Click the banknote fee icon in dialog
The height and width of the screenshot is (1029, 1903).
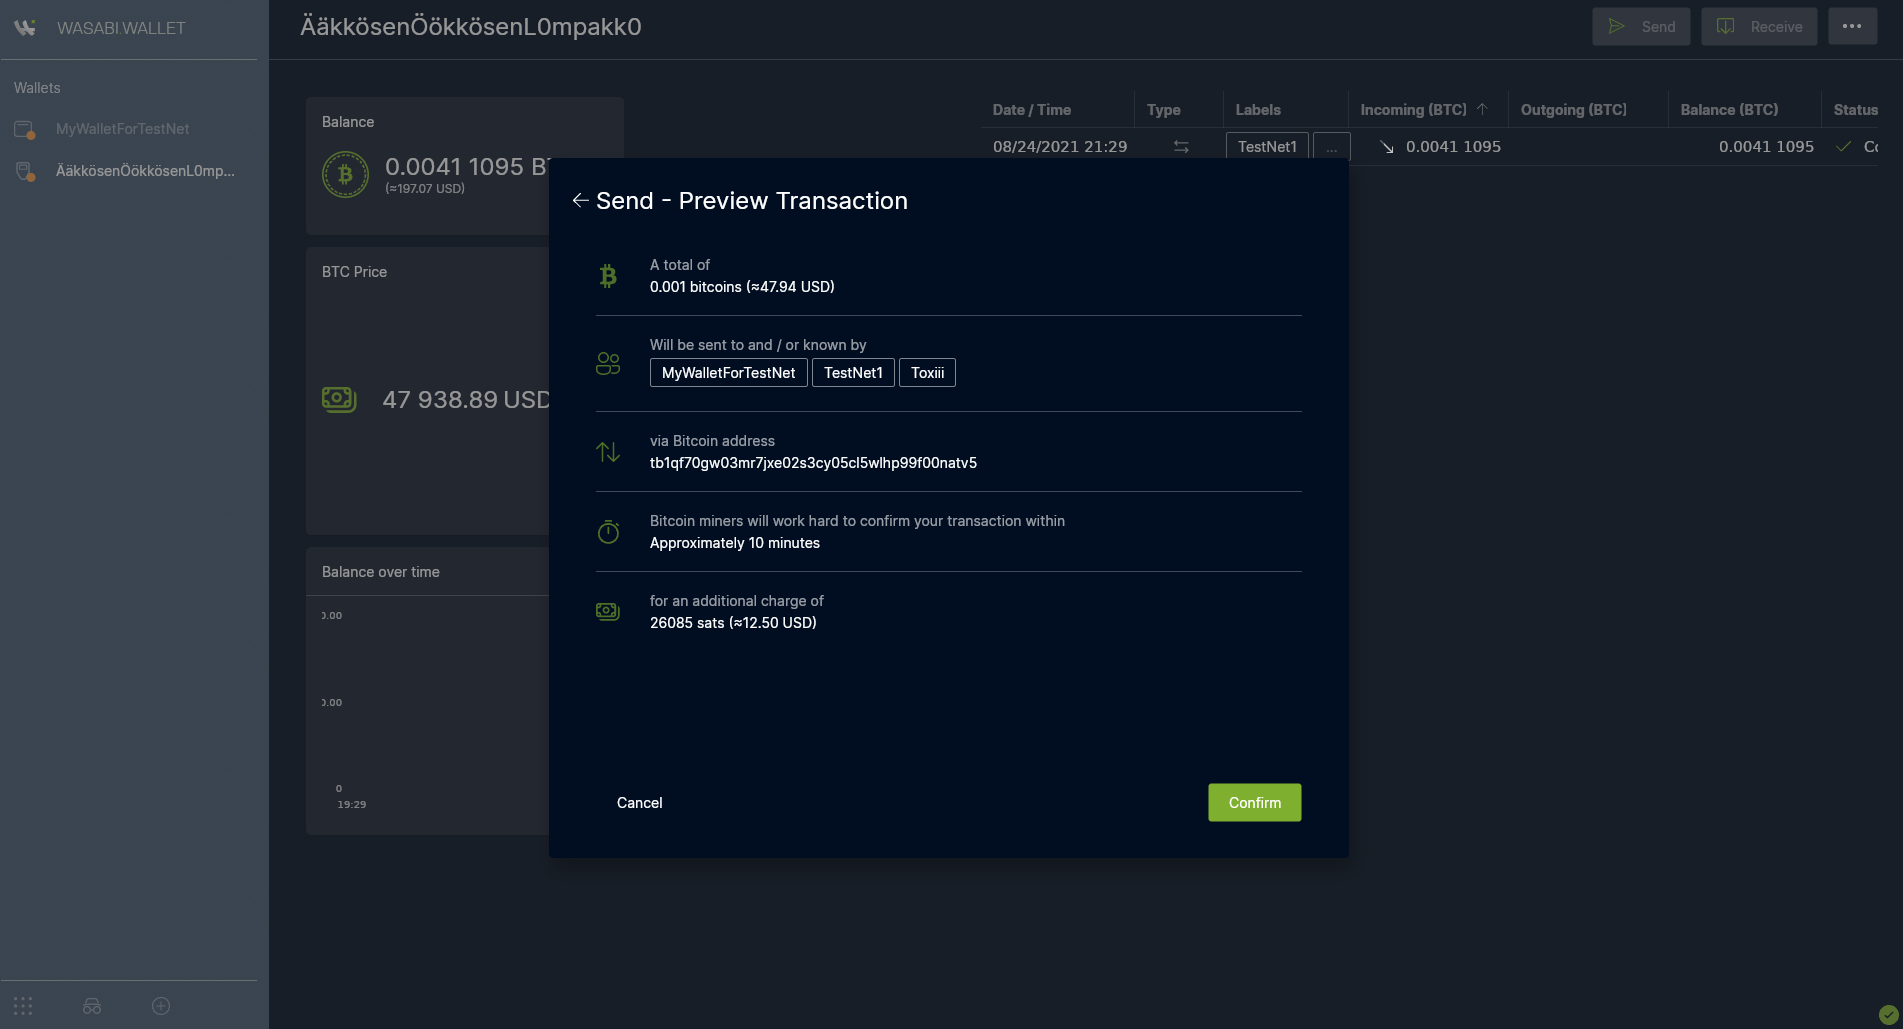(608, 611)
